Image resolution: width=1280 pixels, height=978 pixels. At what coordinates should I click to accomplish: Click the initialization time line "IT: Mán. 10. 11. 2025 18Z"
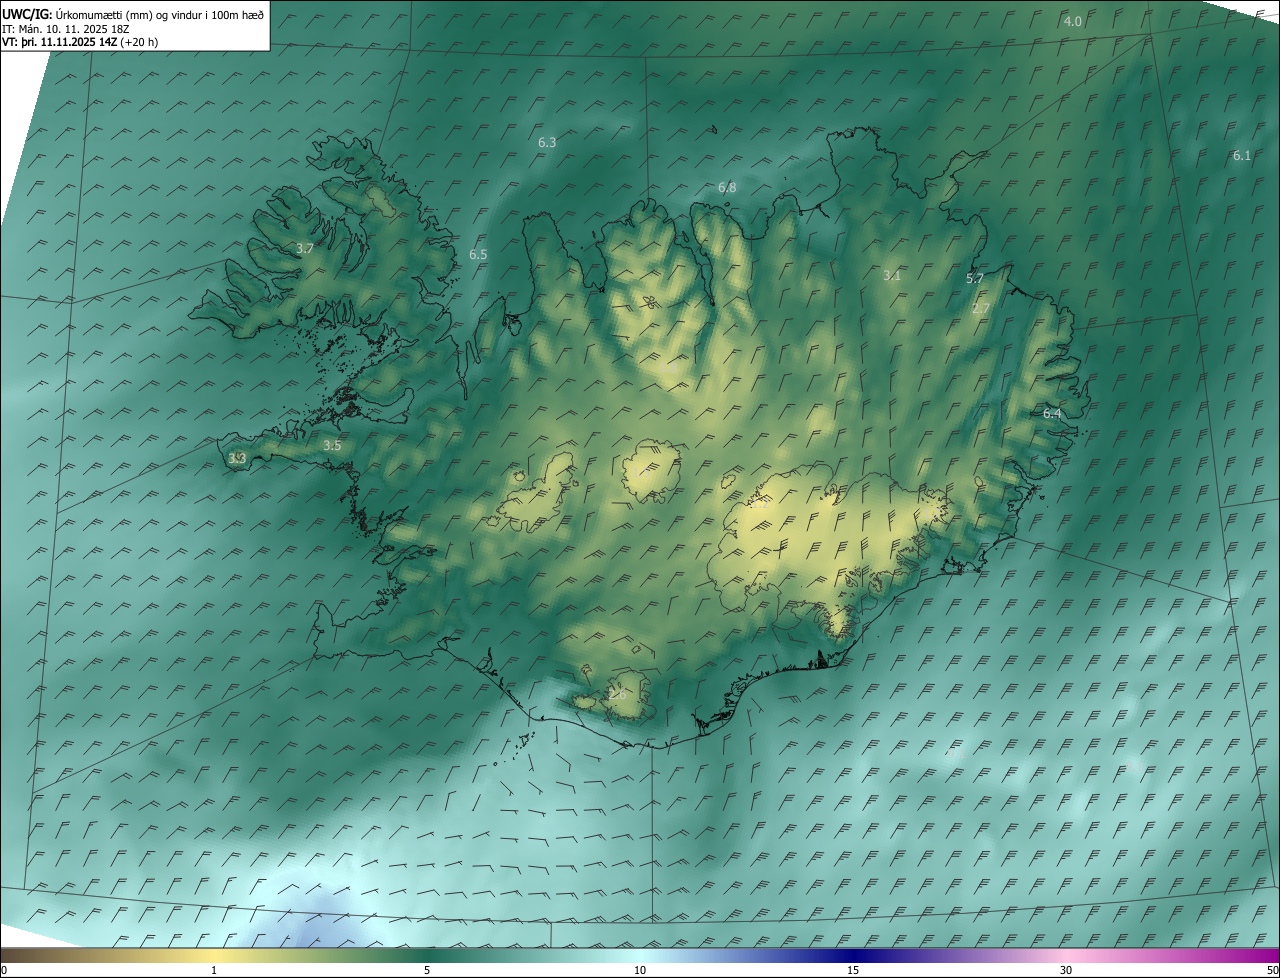[66, 29]
